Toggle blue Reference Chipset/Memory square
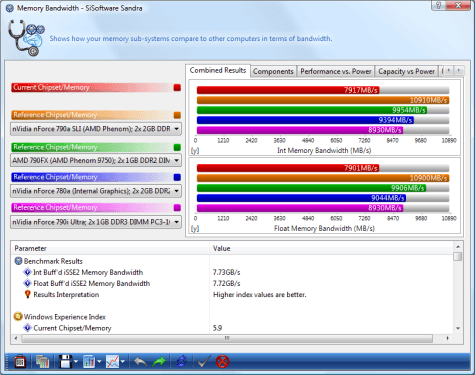 pyautogui.click(x=177, y=177)
